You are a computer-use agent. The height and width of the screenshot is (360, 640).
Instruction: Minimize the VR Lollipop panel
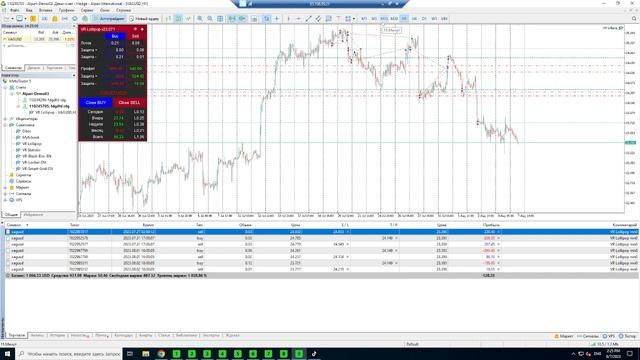click(135, 29)
